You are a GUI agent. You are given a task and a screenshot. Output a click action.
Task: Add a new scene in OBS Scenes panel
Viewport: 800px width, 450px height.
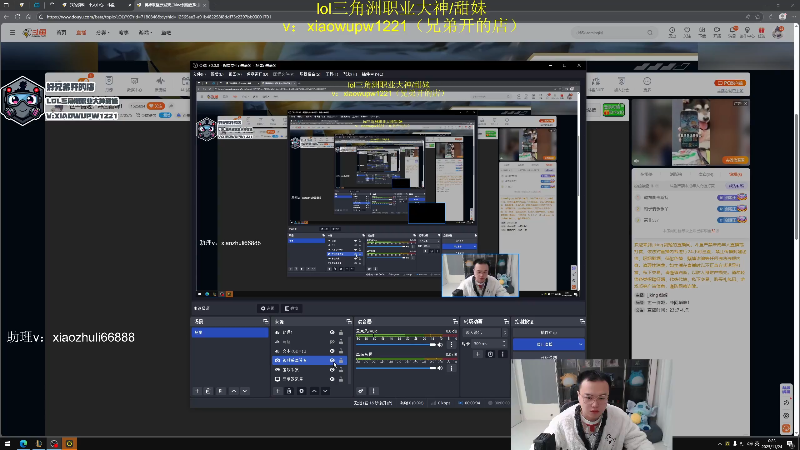click(197, 391)
